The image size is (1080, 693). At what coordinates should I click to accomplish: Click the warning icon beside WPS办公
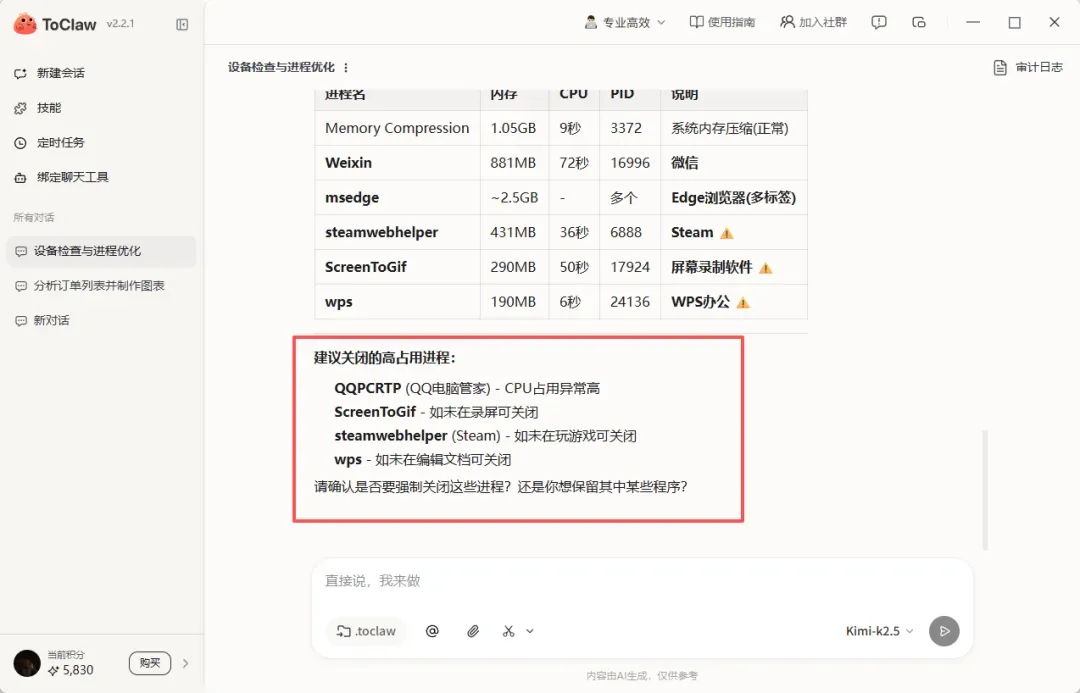point(742,302)
